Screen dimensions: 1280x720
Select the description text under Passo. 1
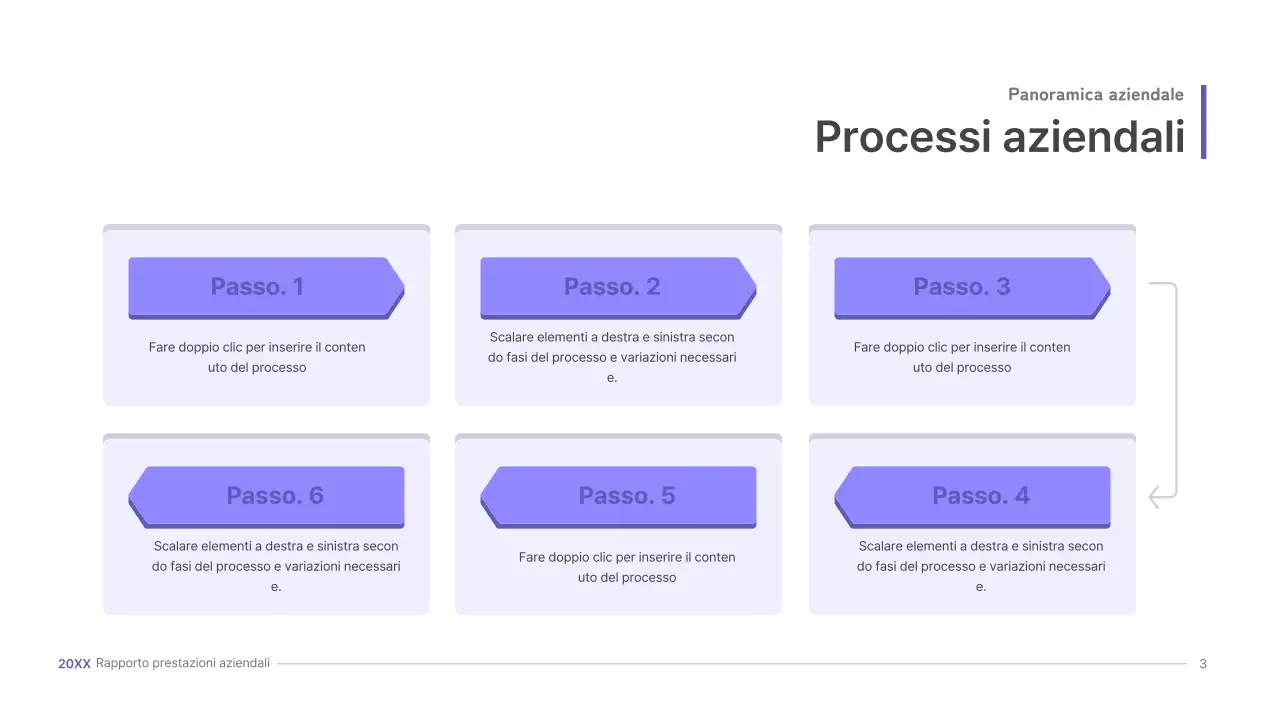point(257,357)
